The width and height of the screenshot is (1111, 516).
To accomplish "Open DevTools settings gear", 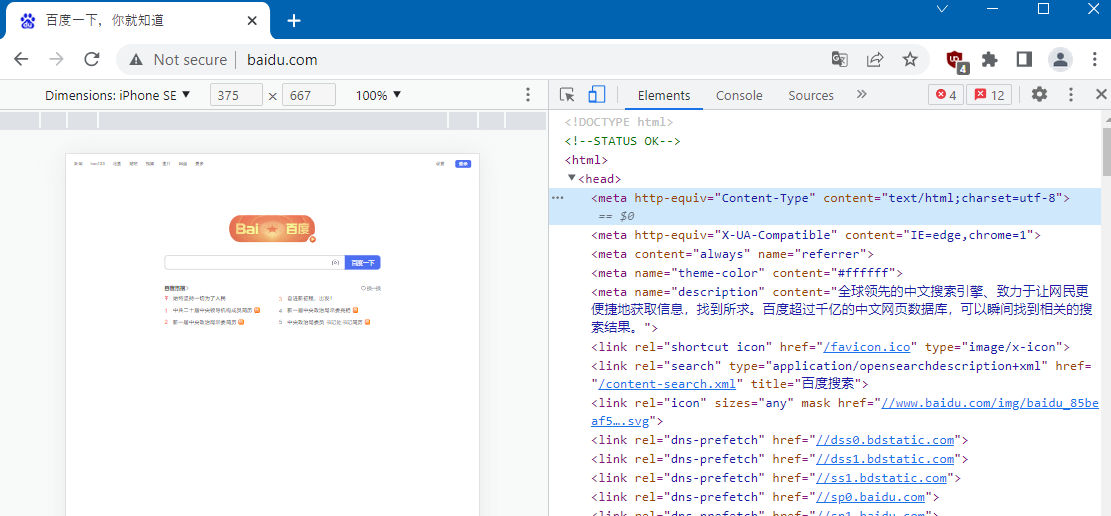I will coord(1039,94).
